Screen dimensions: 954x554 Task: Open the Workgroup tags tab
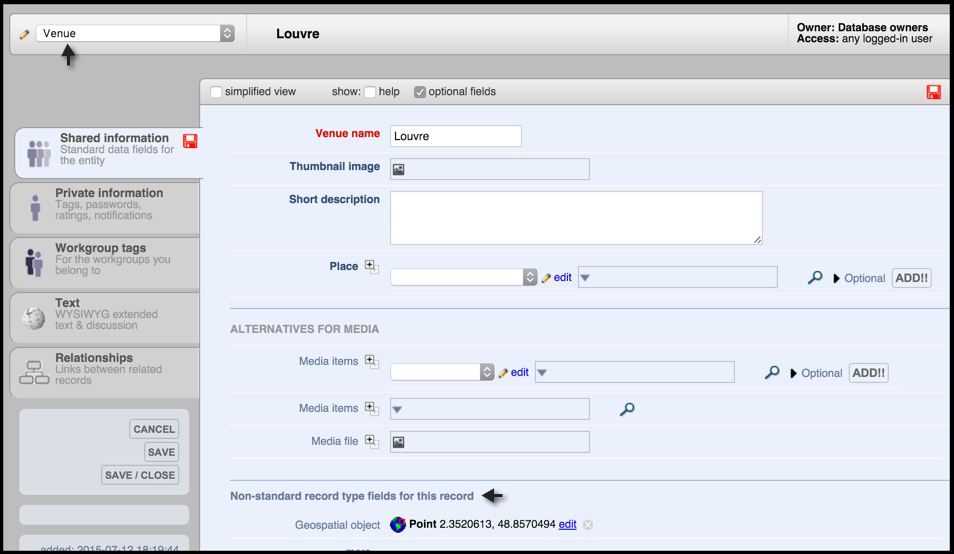(x=105, y=262)
